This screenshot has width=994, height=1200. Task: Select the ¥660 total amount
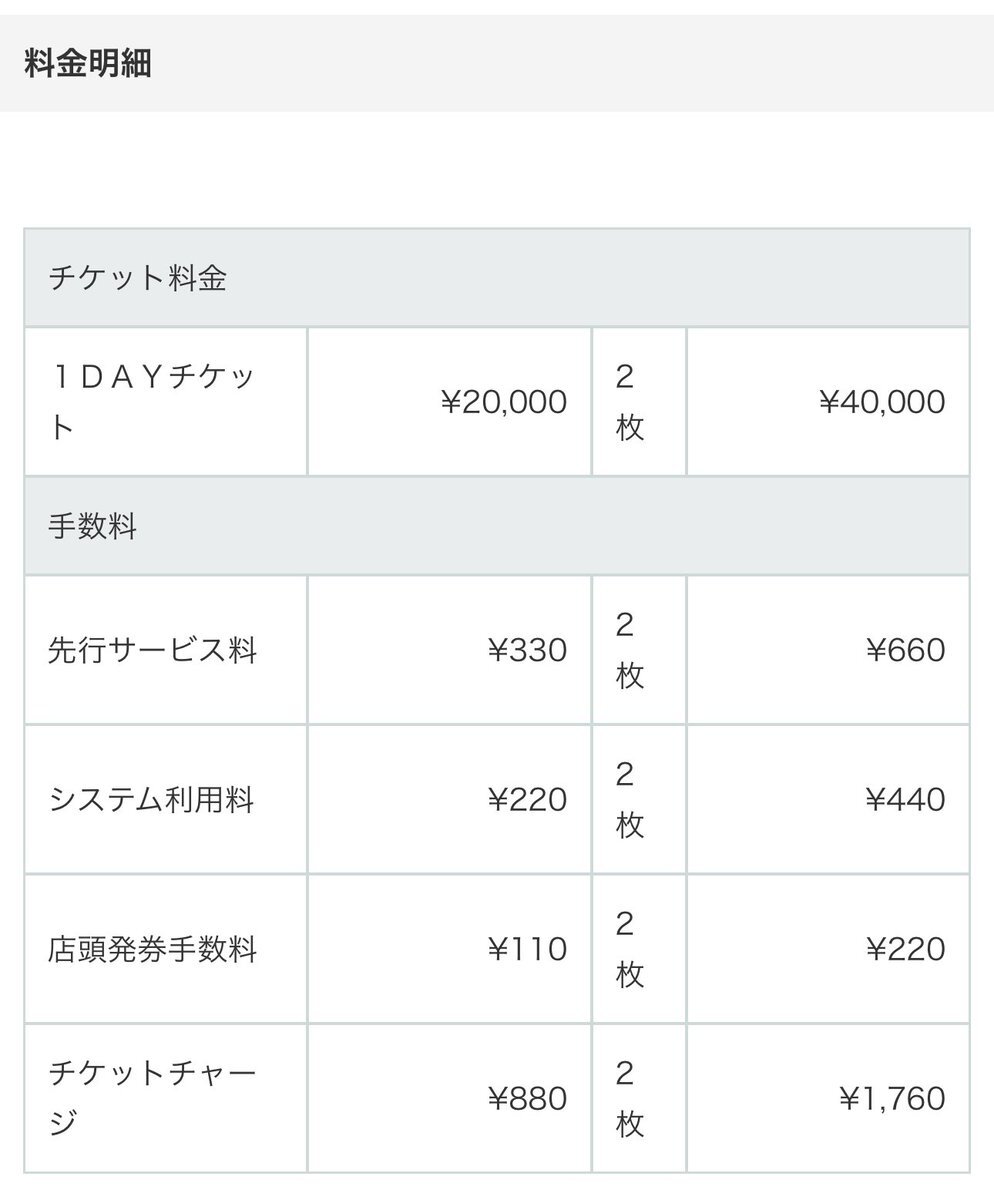pyautogui.click(x=905, y=651)
